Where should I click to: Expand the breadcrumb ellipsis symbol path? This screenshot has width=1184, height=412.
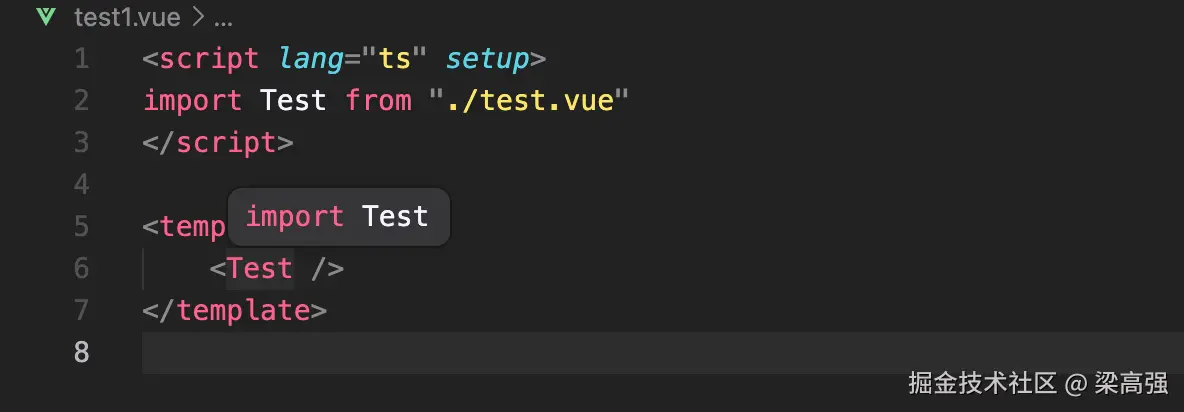(x=223, y=17)
